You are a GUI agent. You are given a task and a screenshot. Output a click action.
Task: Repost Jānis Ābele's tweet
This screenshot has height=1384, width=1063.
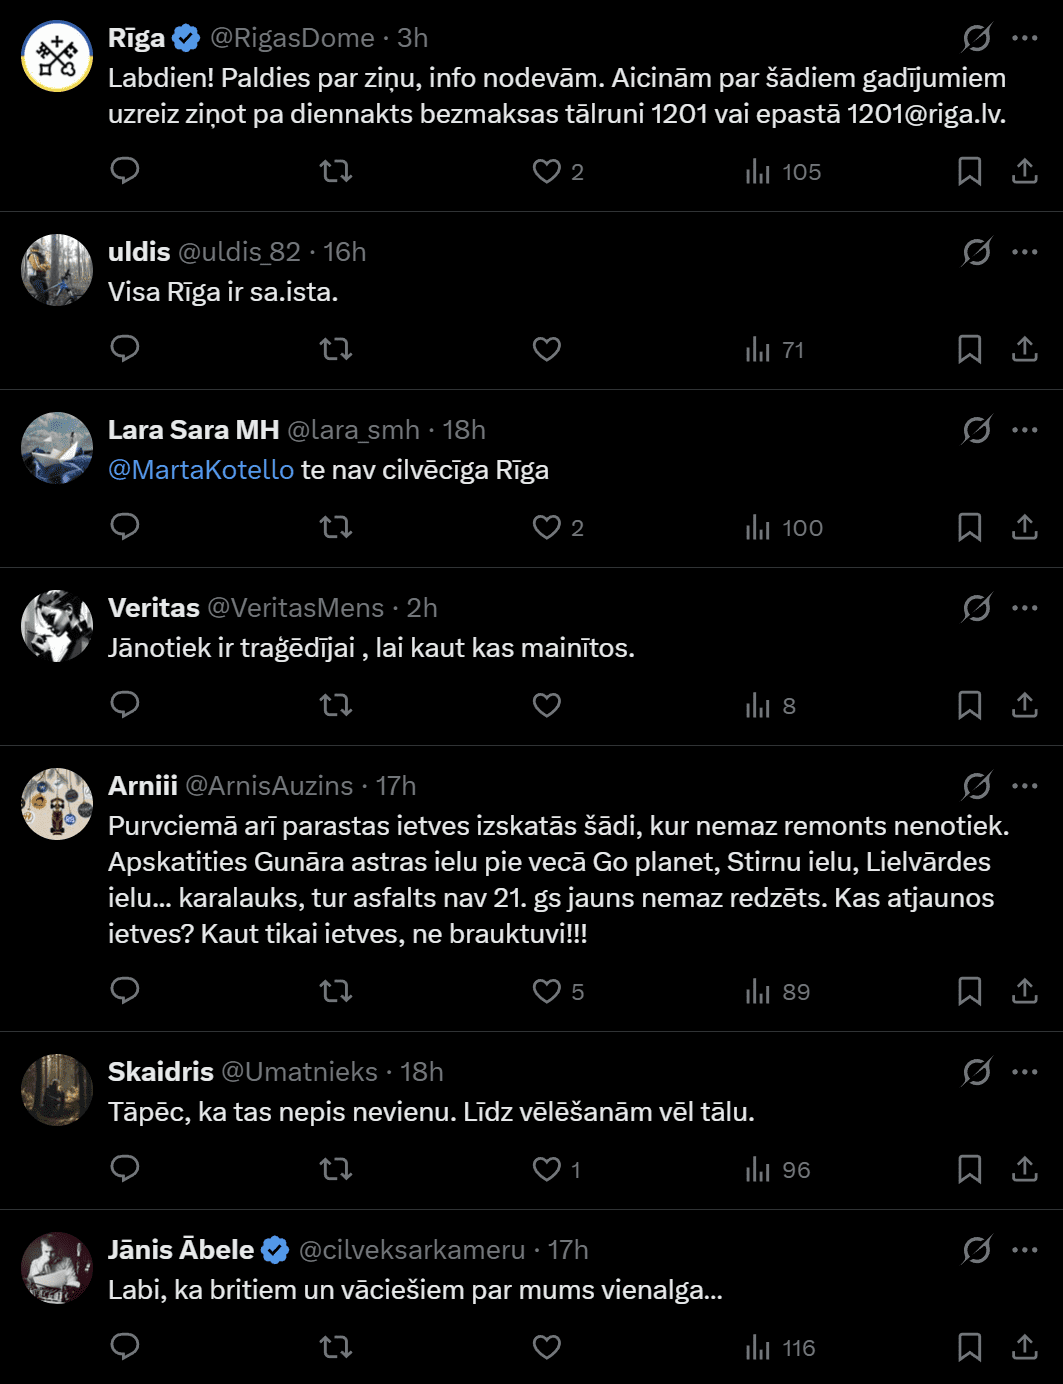point(336,1347)
